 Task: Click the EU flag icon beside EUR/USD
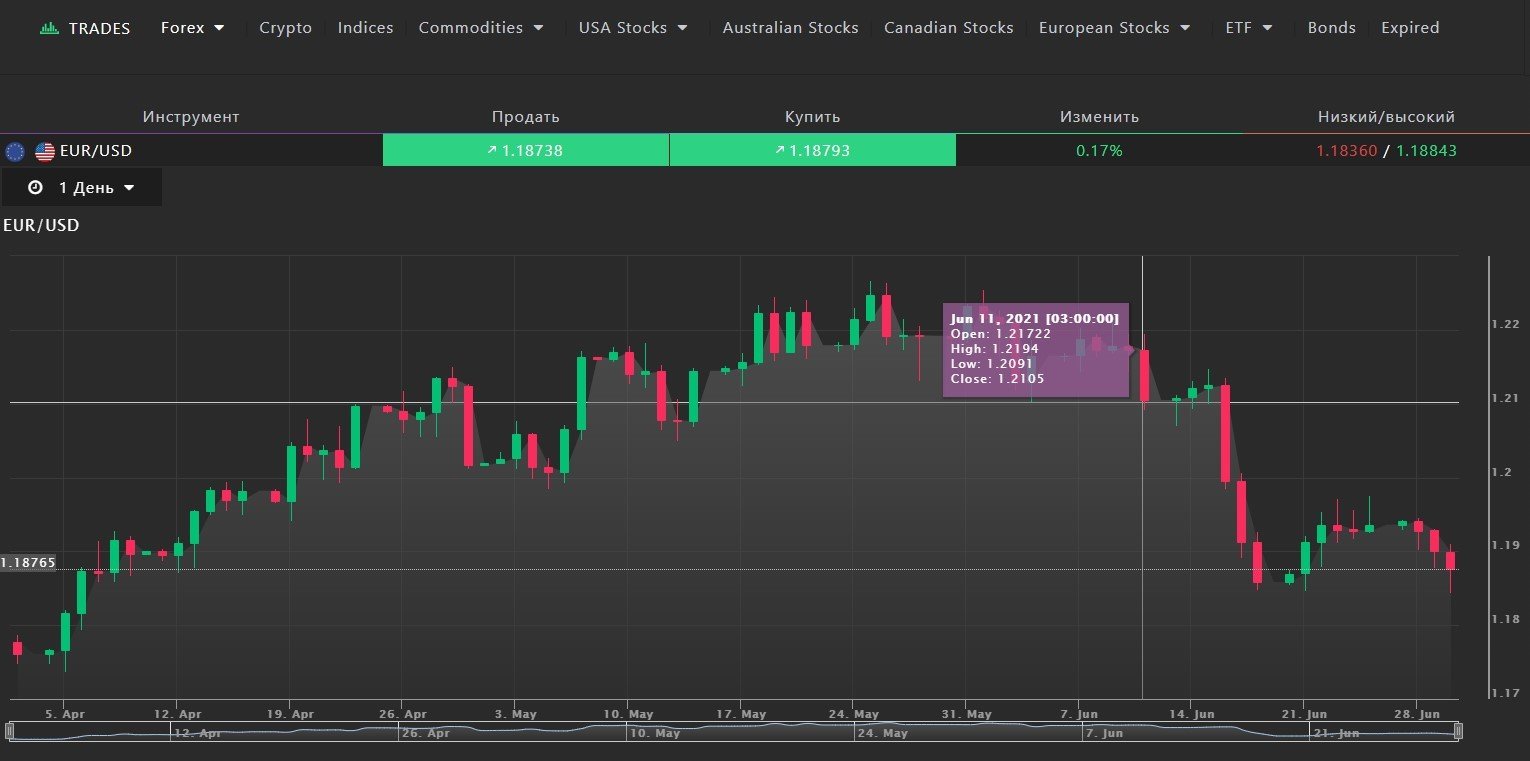(15, 152)
